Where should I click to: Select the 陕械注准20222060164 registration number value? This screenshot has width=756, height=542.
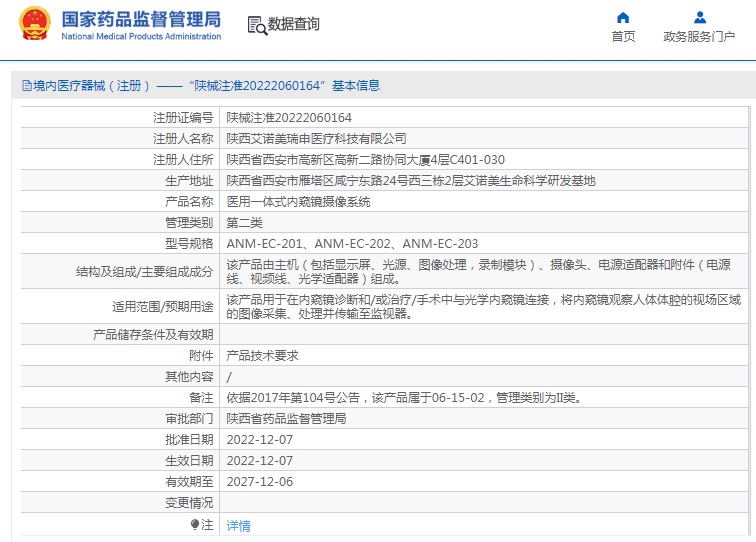289,117
